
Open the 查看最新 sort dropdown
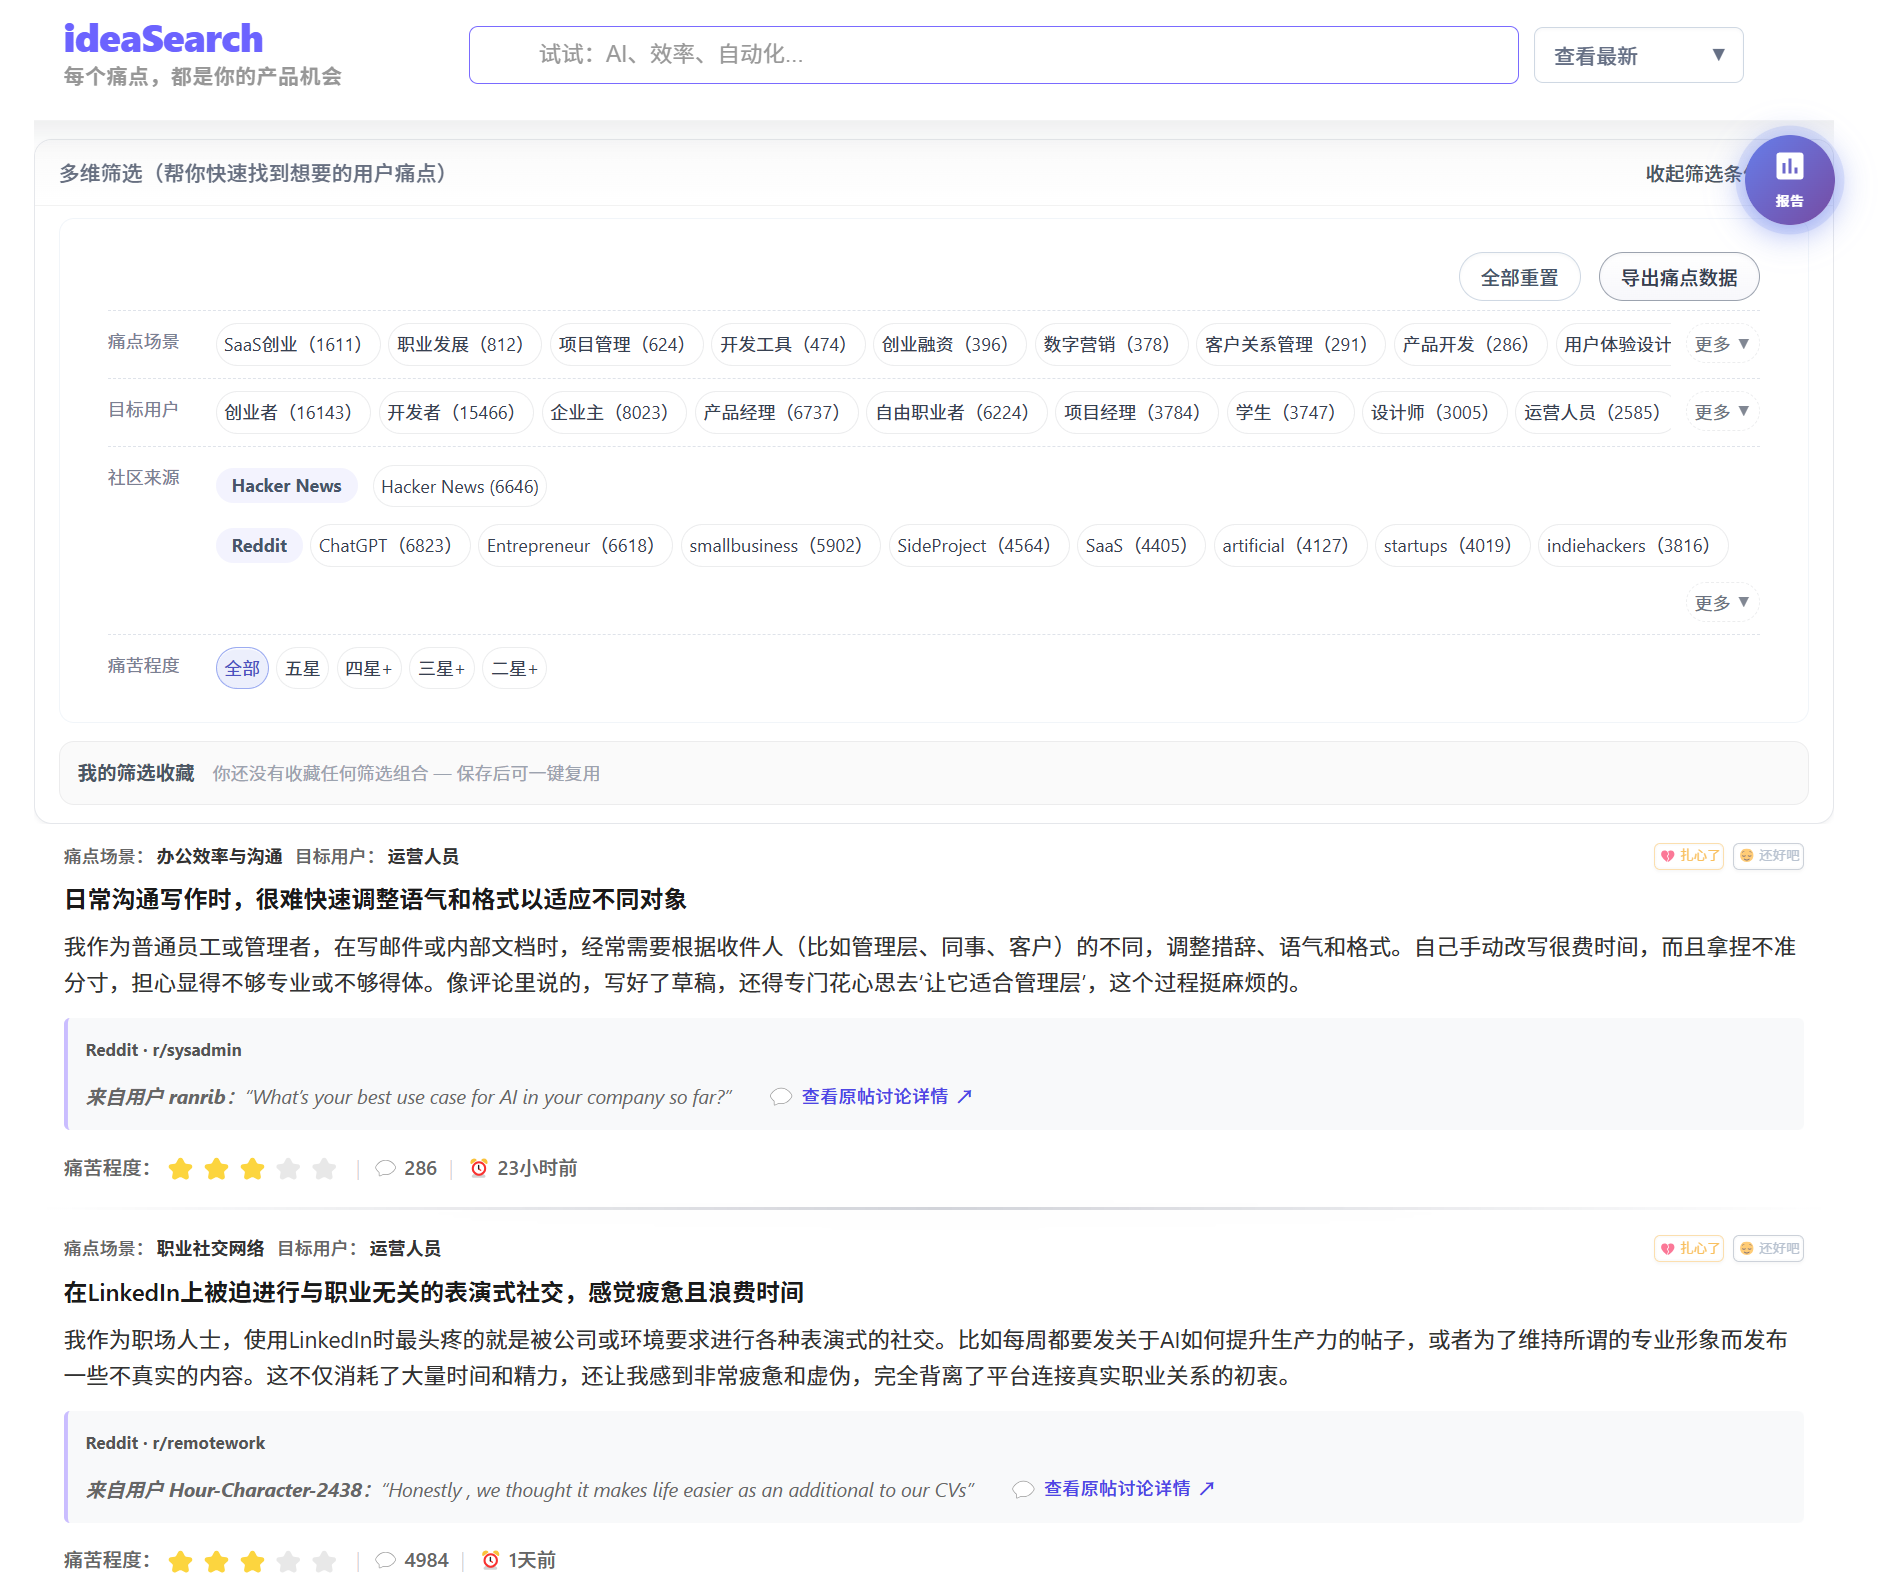click(1637, 56)
